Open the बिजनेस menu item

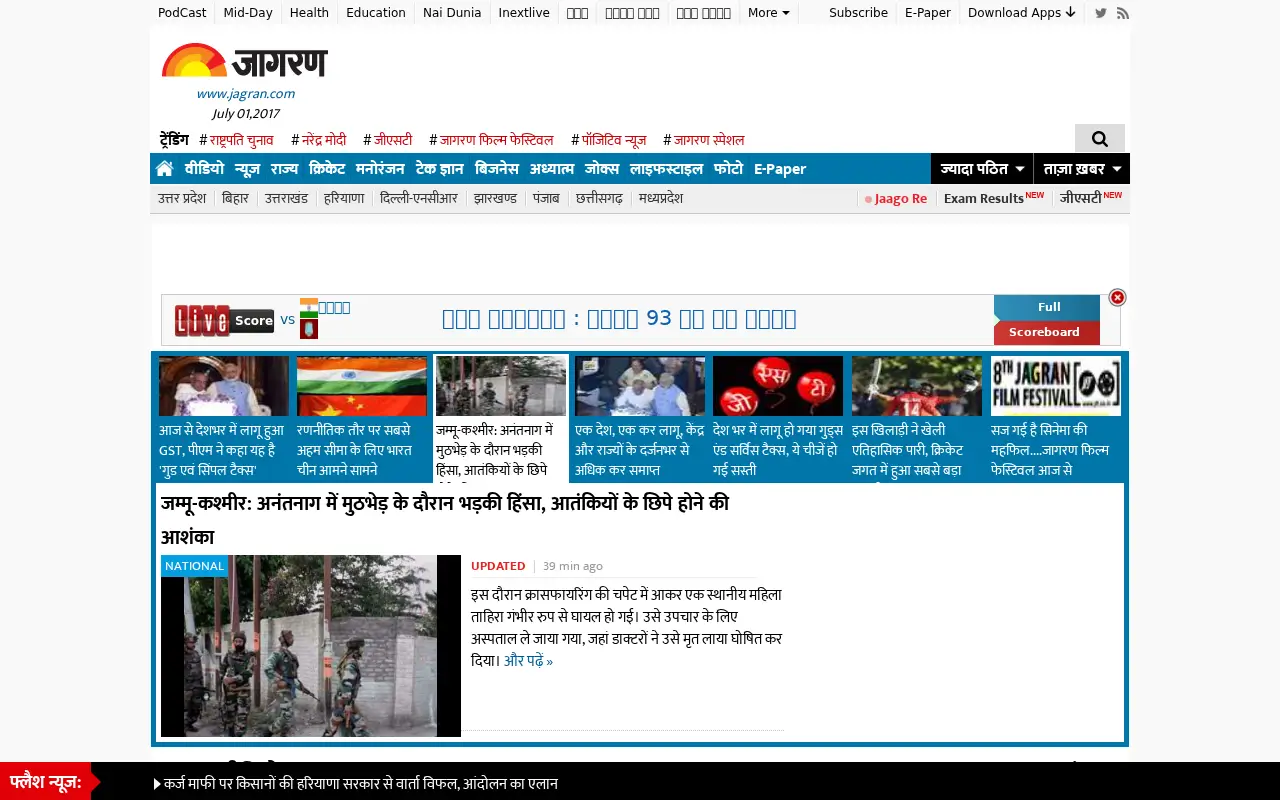pyautogui.click(x=497, y=169)
